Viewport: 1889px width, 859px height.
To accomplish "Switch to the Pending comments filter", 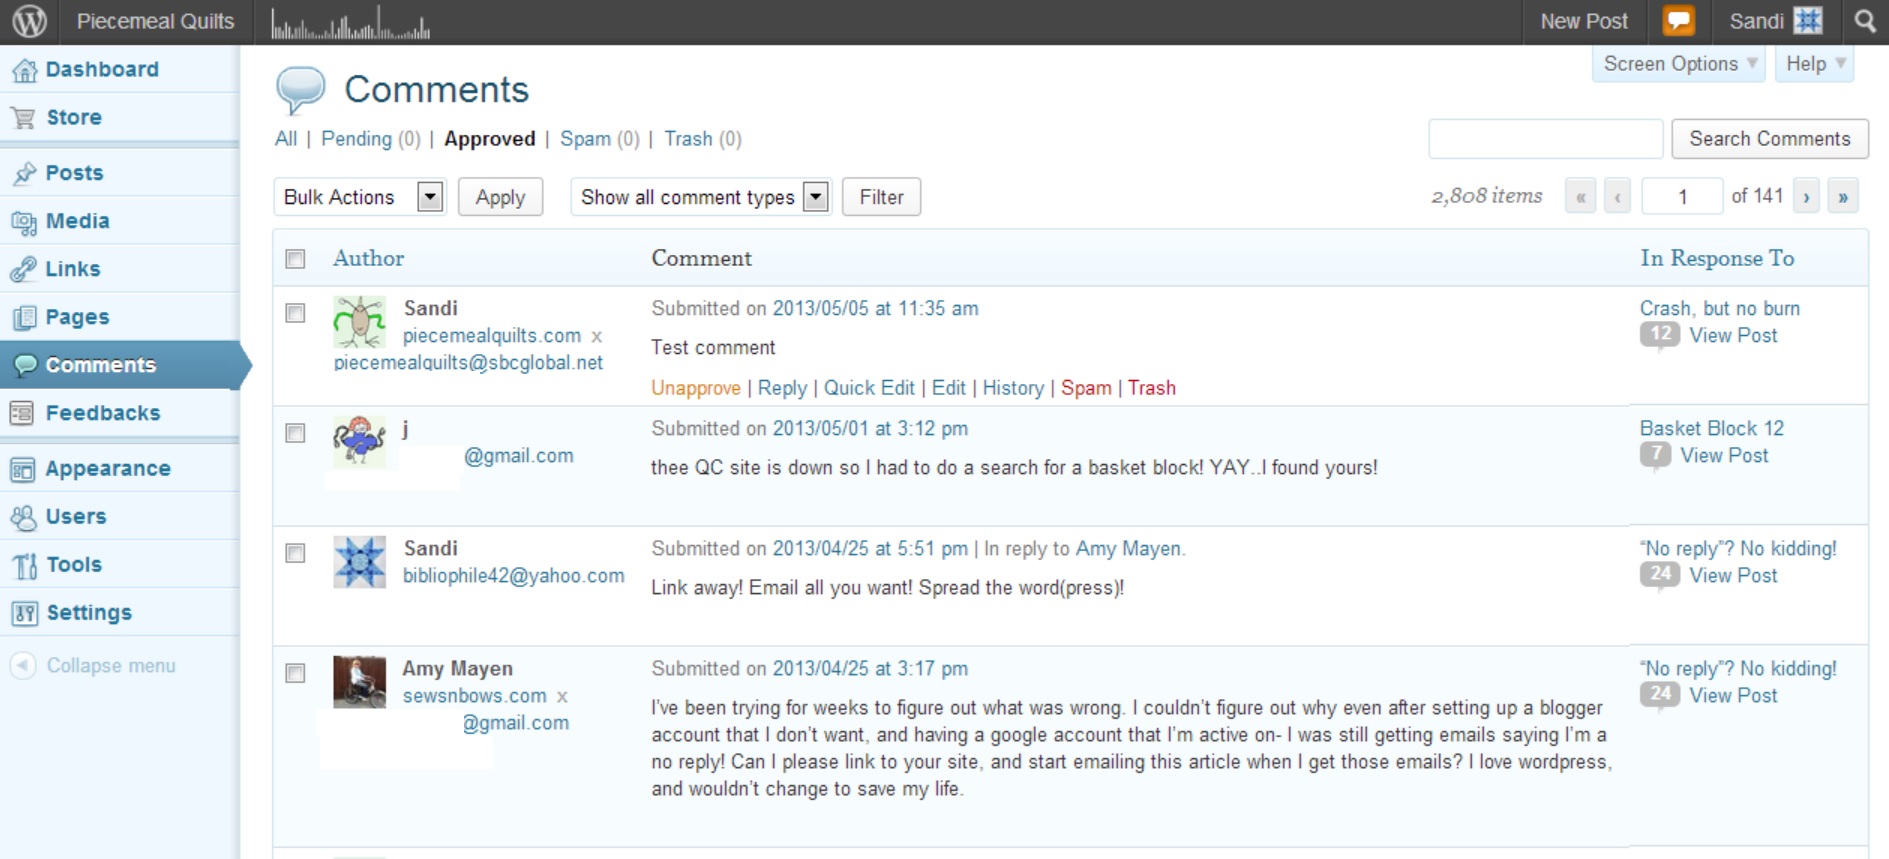I will (x=356, y=139).
